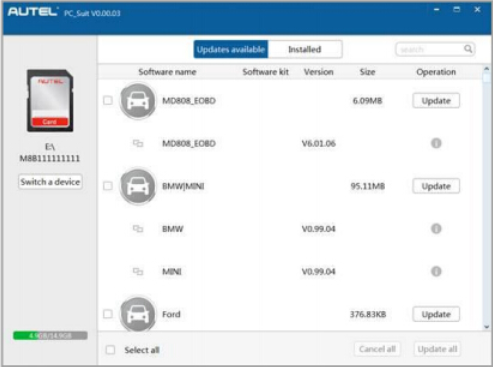Click device serial M8B111111111
This screenshot has height=367, width=493.
click(x=50, y=158)
